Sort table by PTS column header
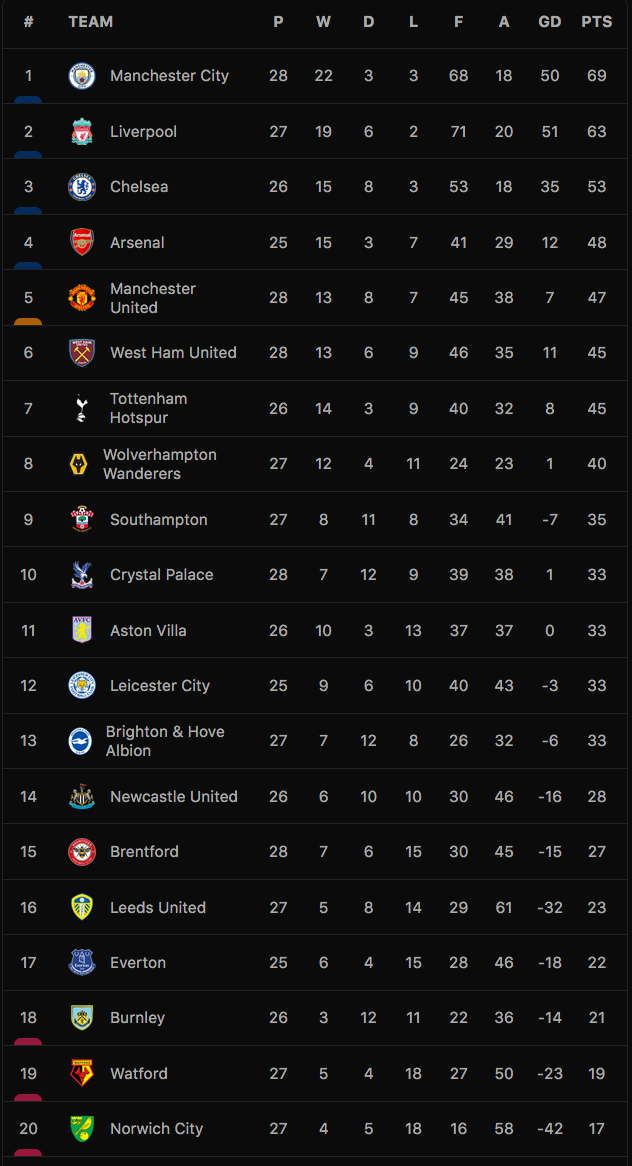Image resolution: width=632 pixels, height=1166 pixels. point(597,22)
